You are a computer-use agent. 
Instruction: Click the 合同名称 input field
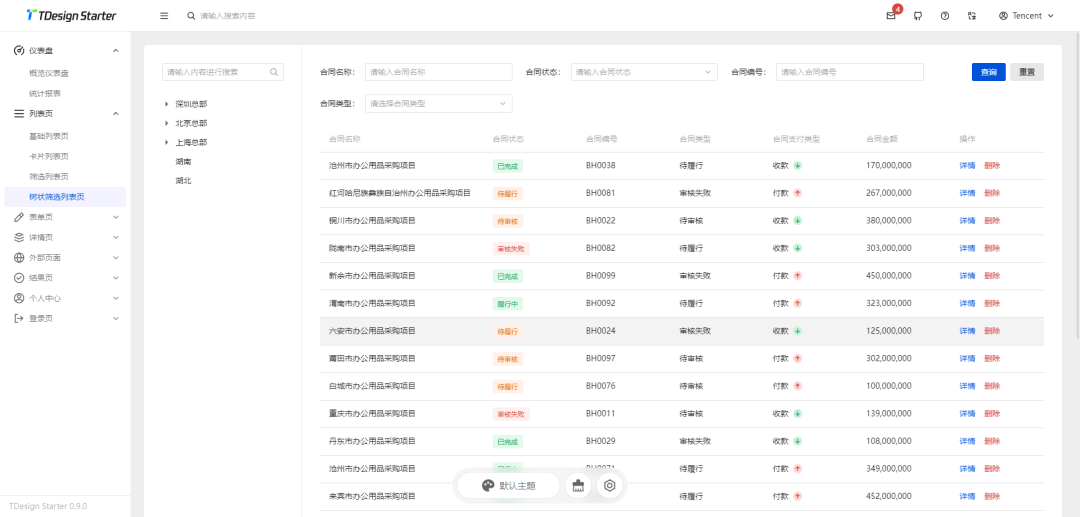(x=438, y=72)
